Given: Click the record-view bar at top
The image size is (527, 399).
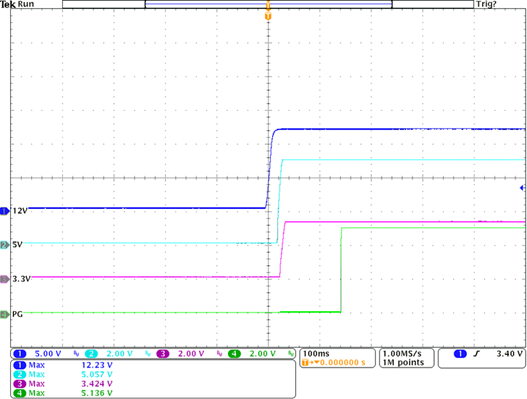Looking at the screenshot, I should (268, 4).
